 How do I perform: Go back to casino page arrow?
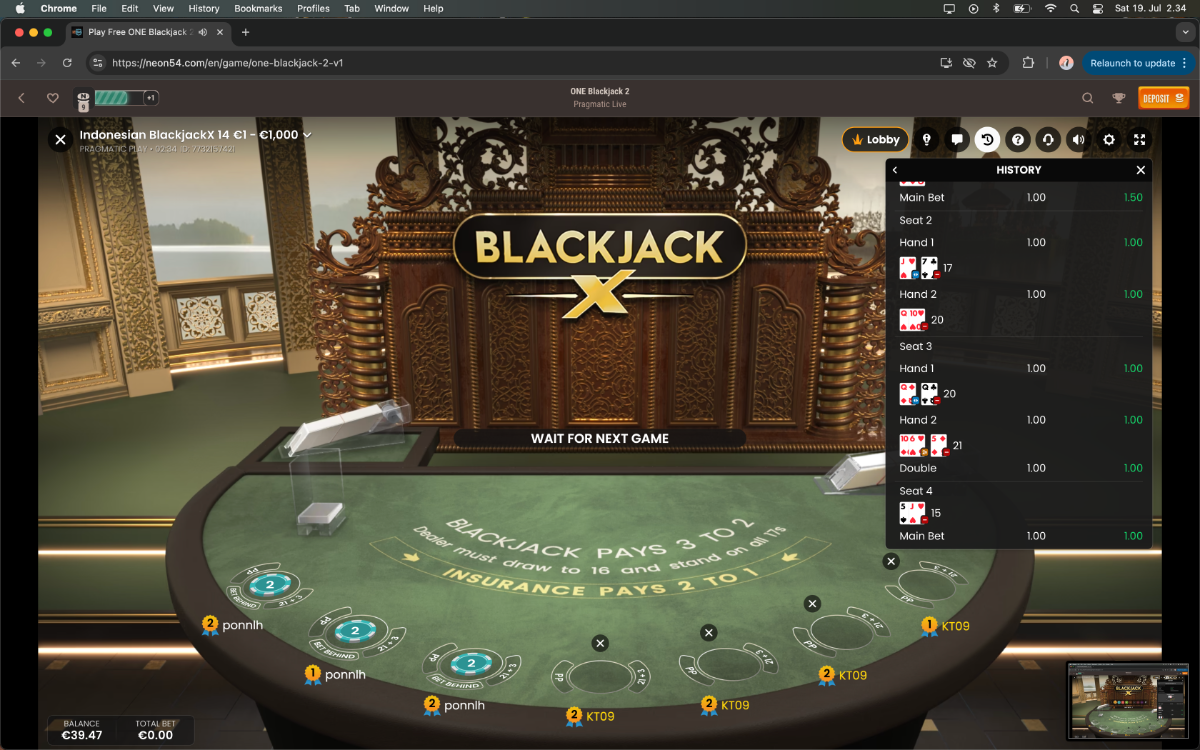tap(21, 98)
